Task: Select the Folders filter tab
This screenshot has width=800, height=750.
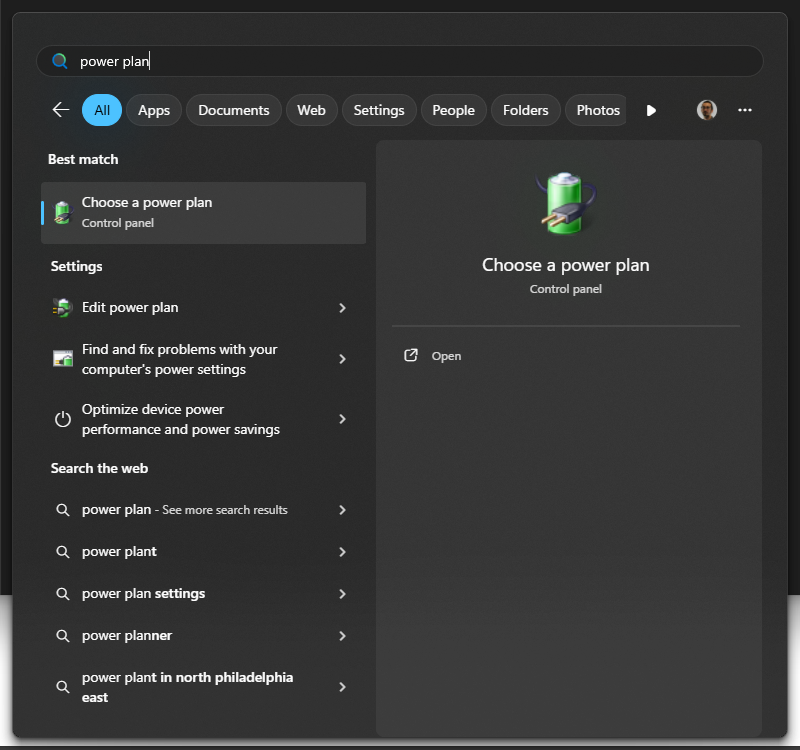Action: pyautogui.click(x=525, y=110)
